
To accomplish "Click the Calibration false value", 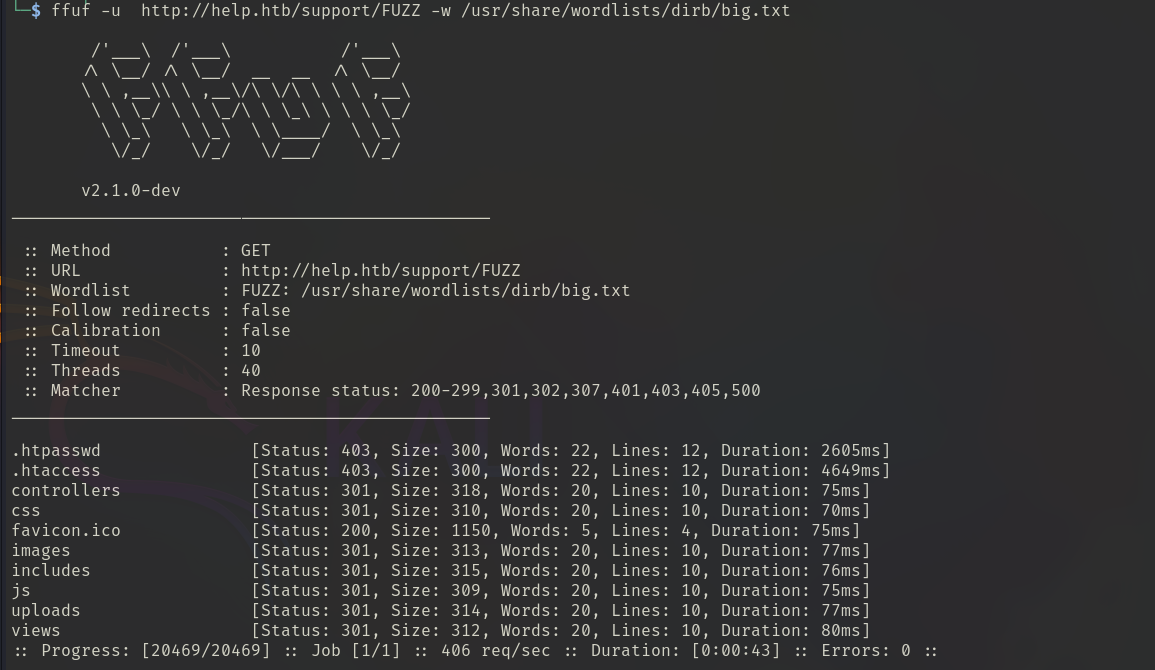I will tap(265, 330).
